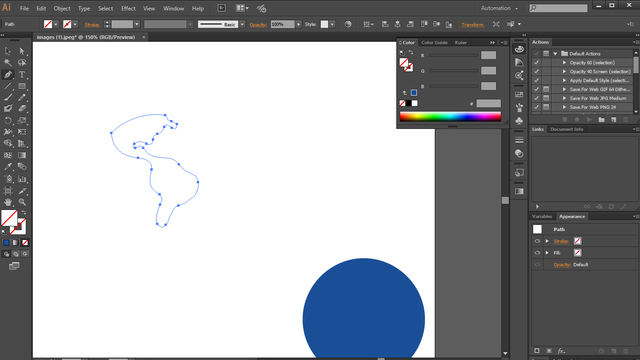Select the Gradient tool
The width and height of the screenshot is (640, 360).
22,155
